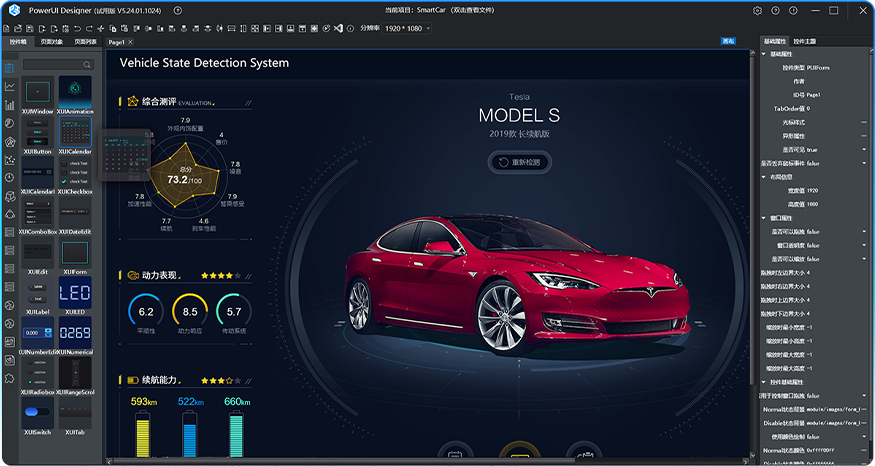This screenshot has width=875, height=466.
Task: Select the XUILED widget thumbnail
Action: pyautogui.click(x=75, y=292)
